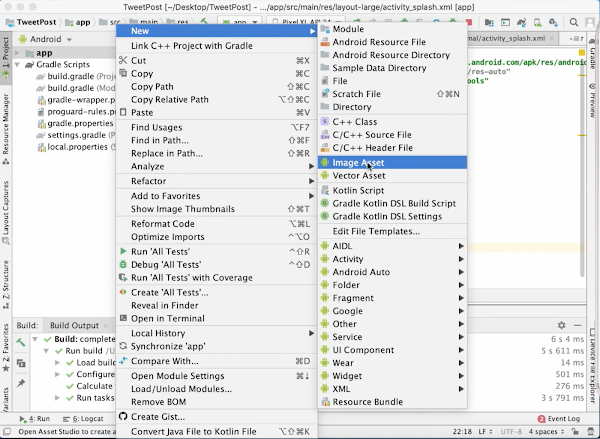Close the activity_splash.xml editor tab
The width and height of the screenshot is (600, 439).
point(551,38)
